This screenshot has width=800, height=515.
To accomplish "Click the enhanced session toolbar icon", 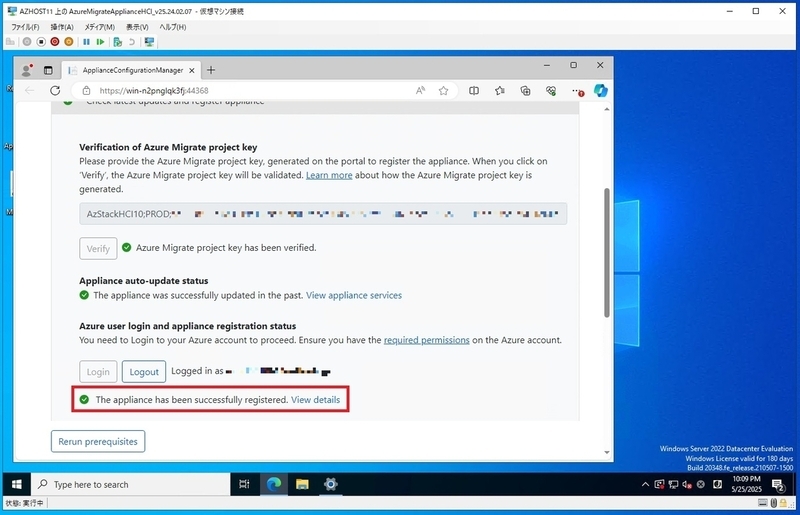I will click(149, 42).
